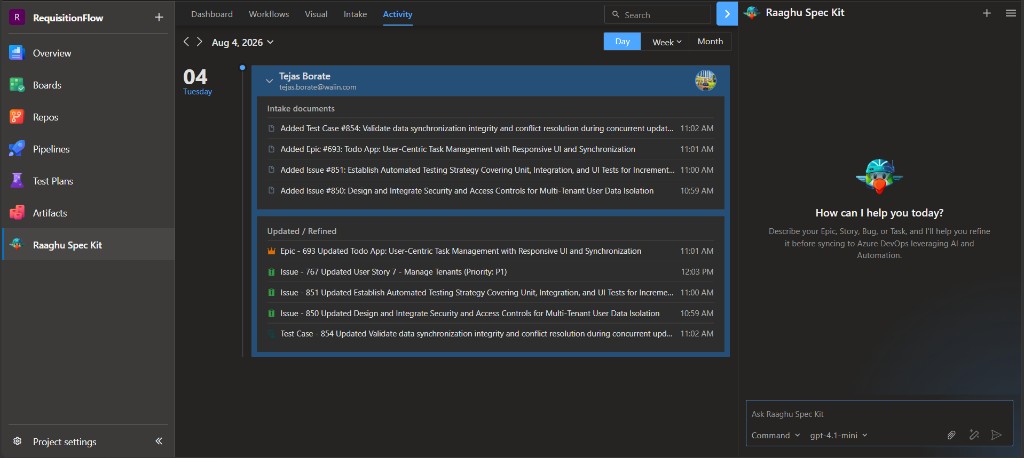Open the Repos icon in sidebar
The width and height of the screenshot is (1024, 458).
click(16, 117)
